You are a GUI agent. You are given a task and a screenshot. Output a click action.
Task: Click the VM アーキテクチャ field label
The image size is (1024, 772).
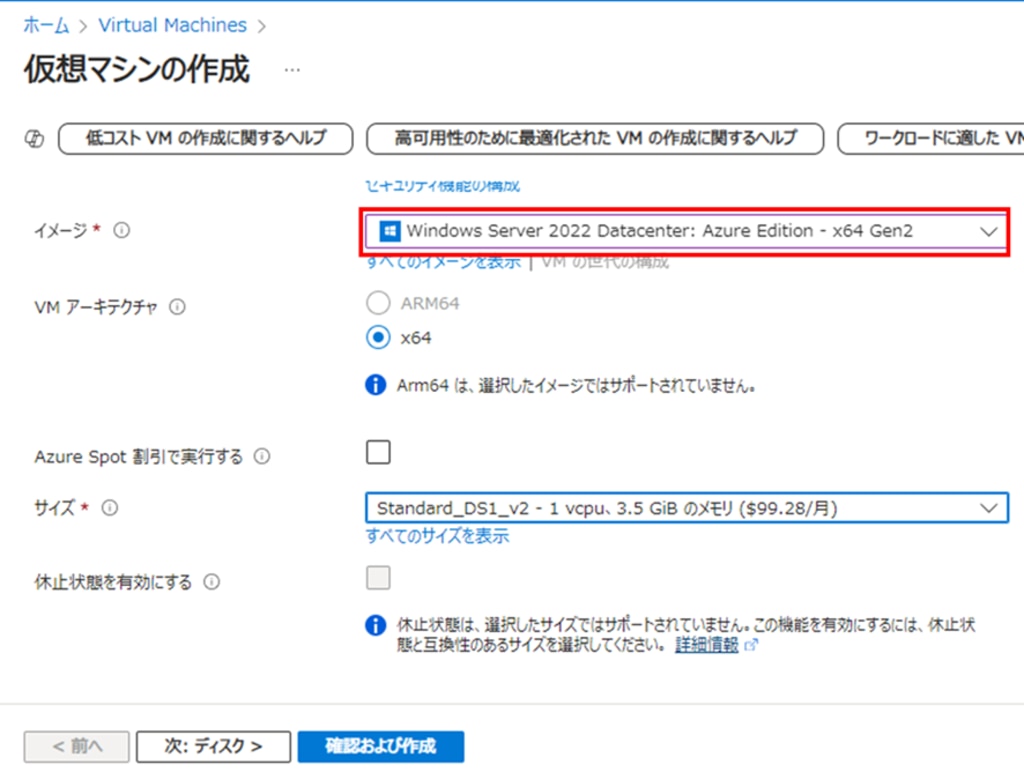(x=96, y=307)
